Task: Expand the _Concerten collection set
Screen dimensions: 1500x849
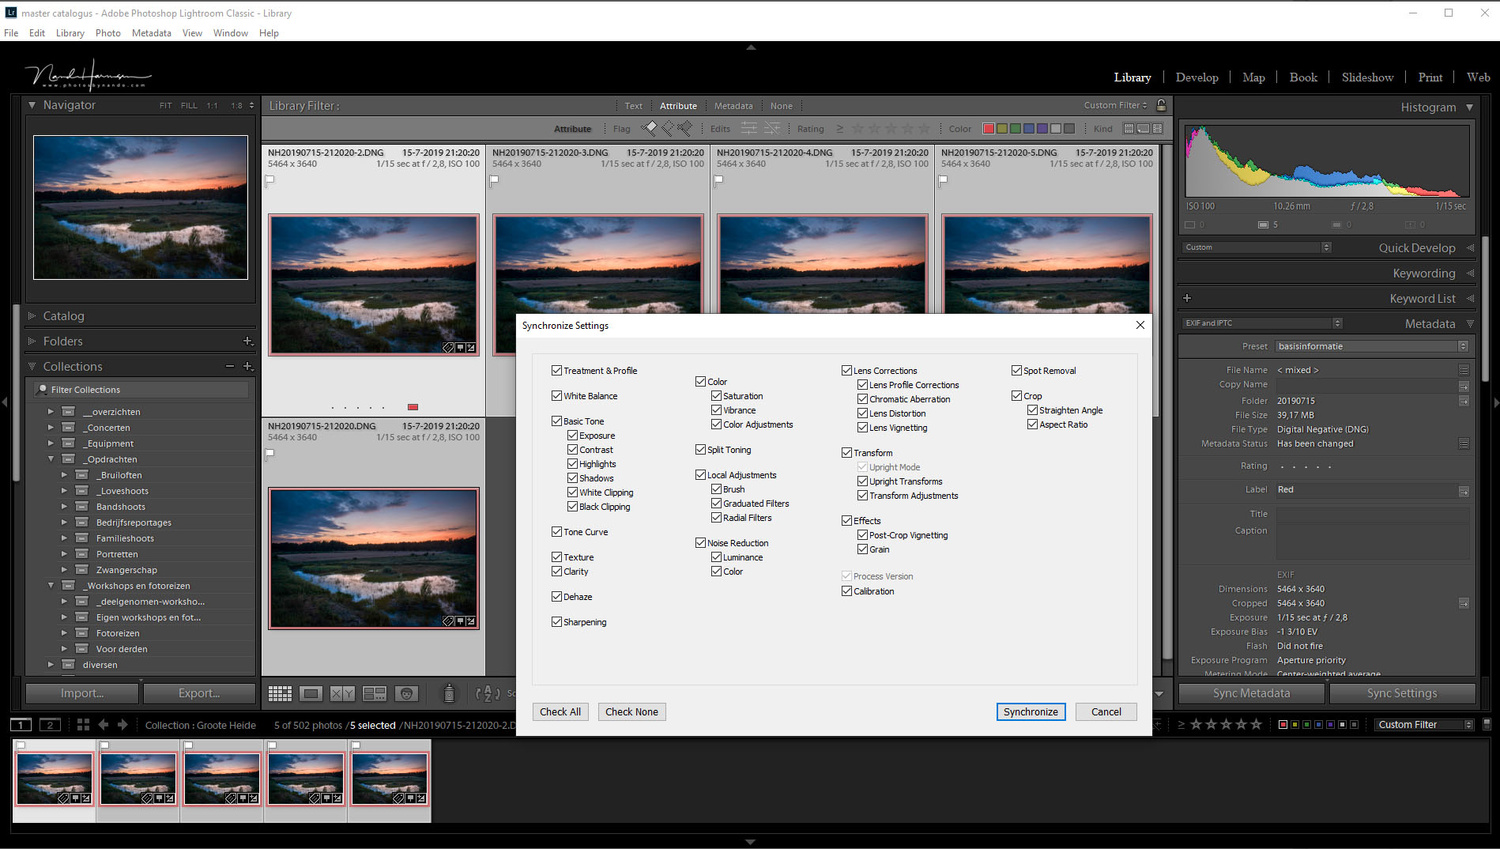Action: pos(51,427)
